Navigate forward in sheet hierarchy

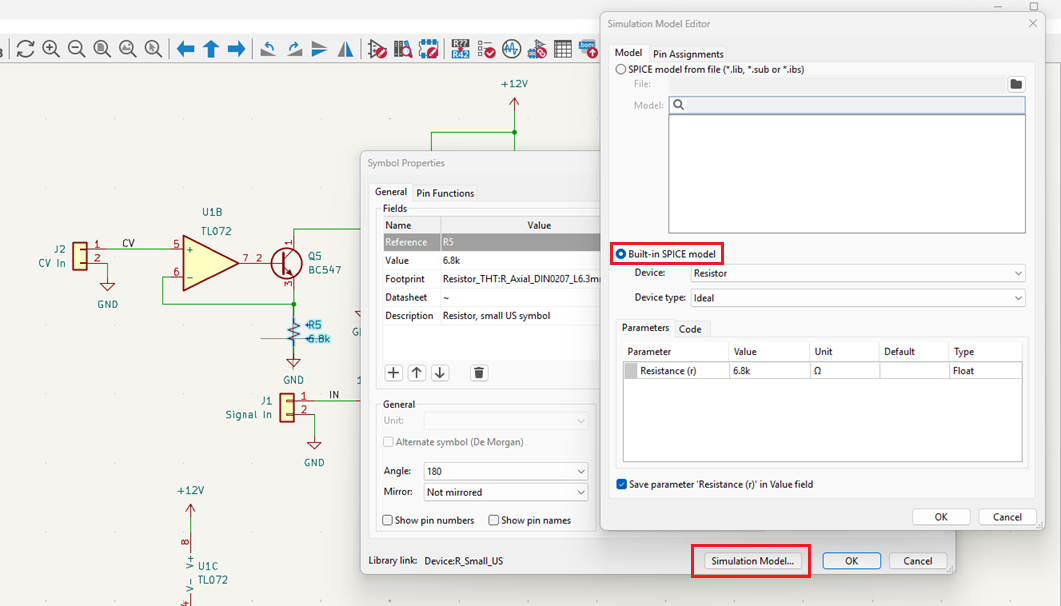click(236, 49)
